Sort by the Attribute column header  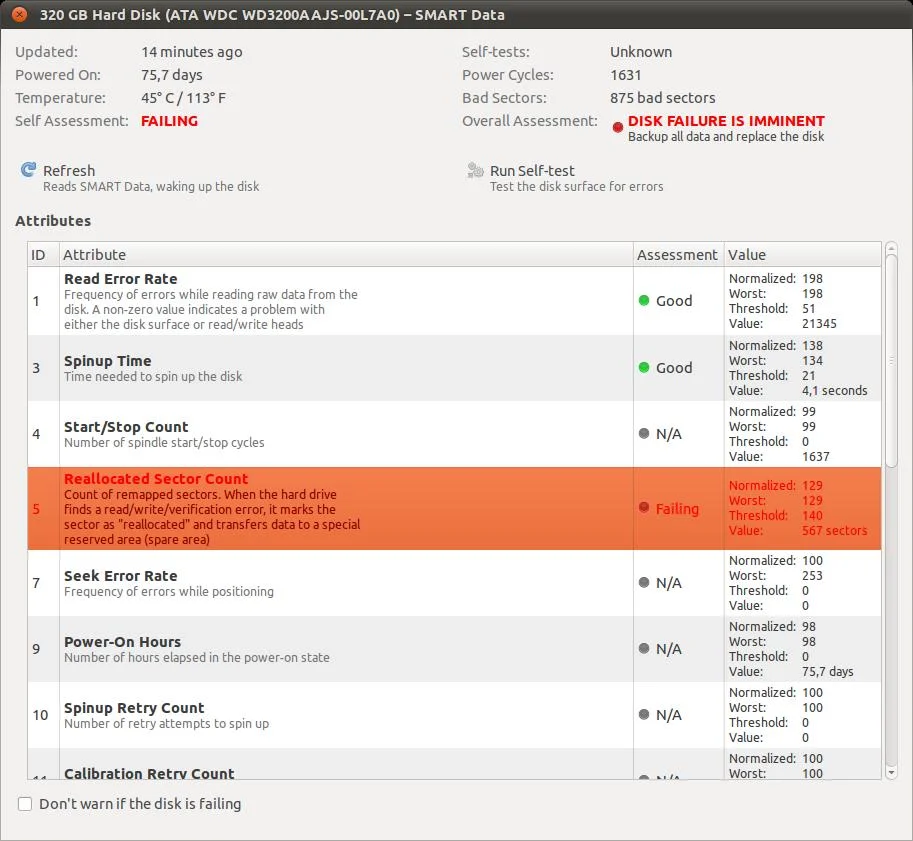[346, 255]
